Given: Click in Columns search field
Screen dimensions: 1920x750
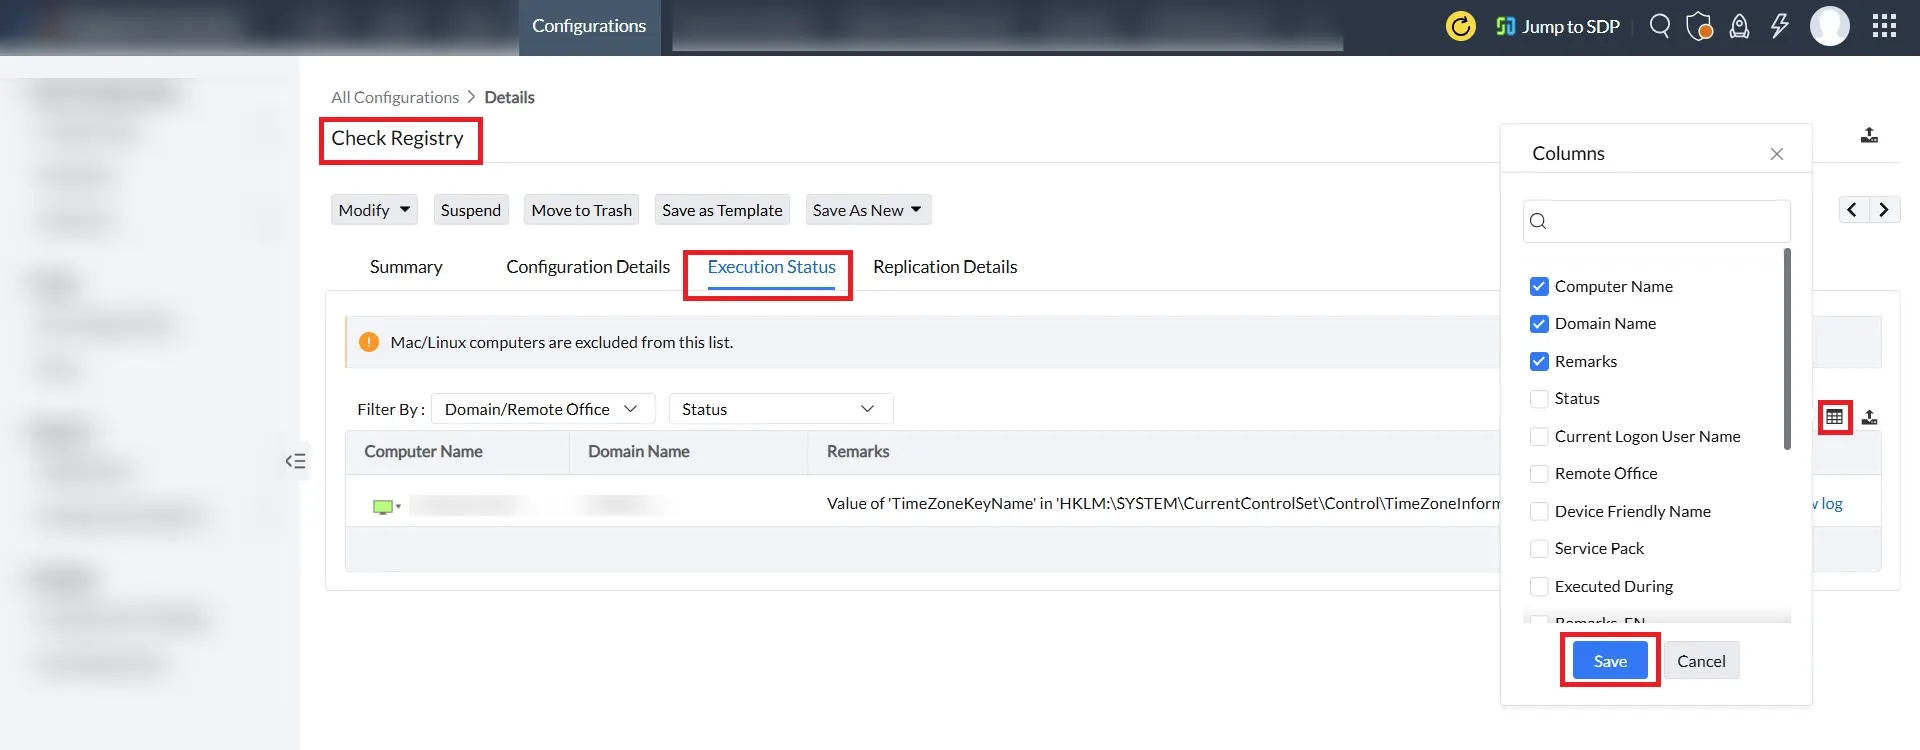Looking at the screenshot, I should tap(1657, 221).
